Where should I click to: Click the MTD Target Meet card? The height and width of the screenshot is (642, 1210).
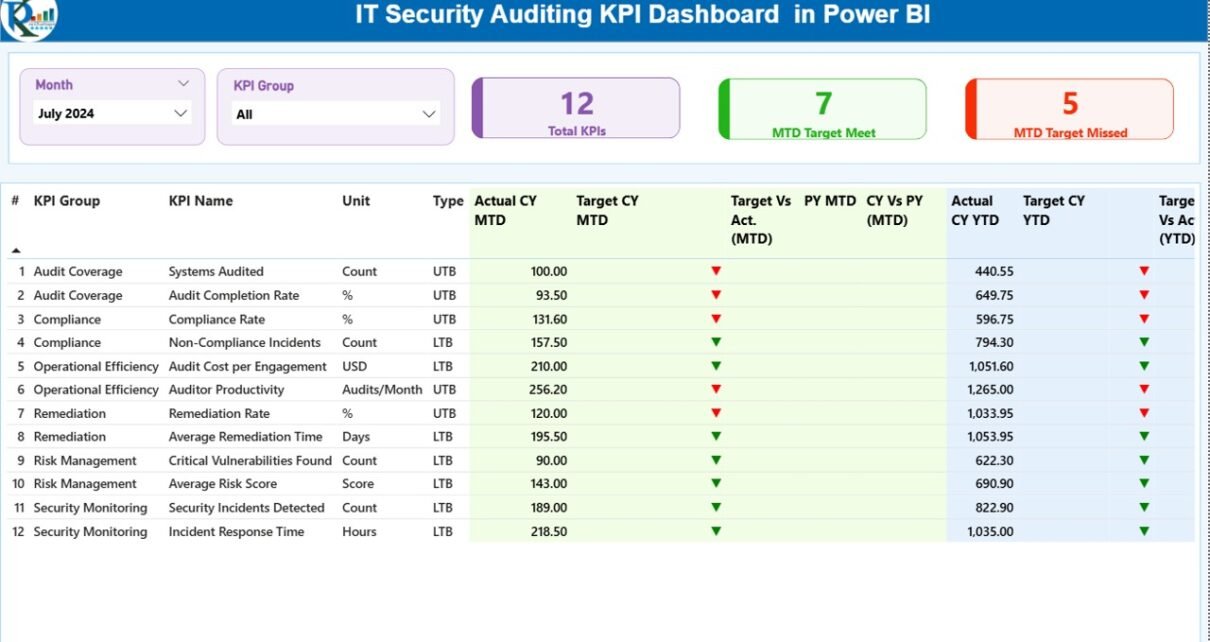coord(823,109)
